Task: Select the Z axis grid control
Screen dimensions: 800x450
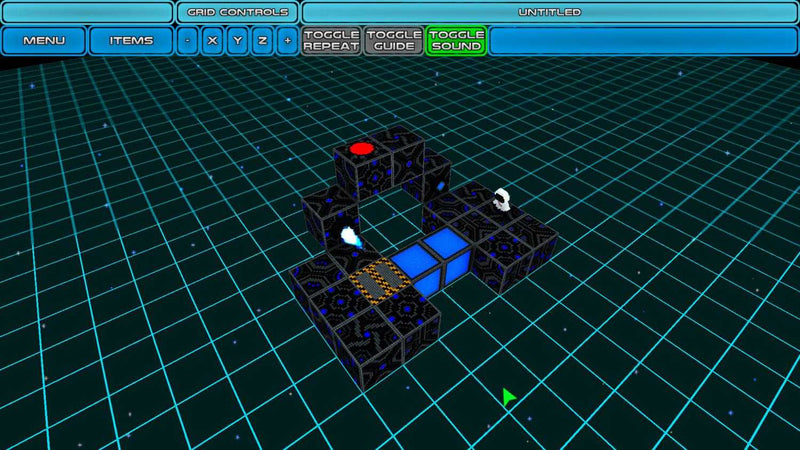Action: coord(262,40)
